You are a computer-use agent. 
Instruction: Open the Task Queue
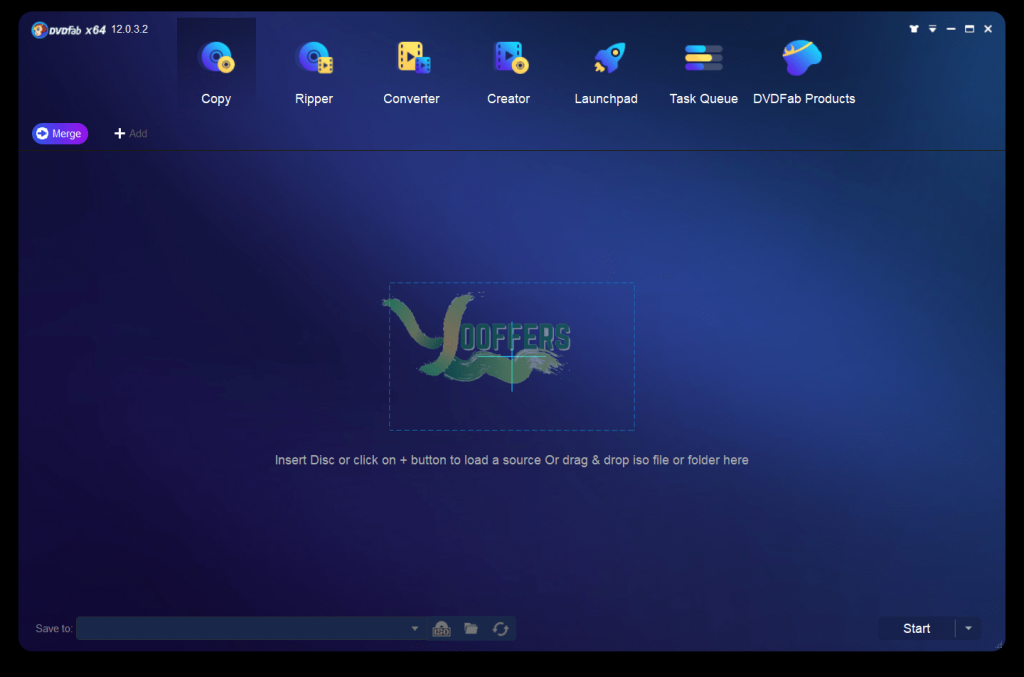tap(703, 72)
